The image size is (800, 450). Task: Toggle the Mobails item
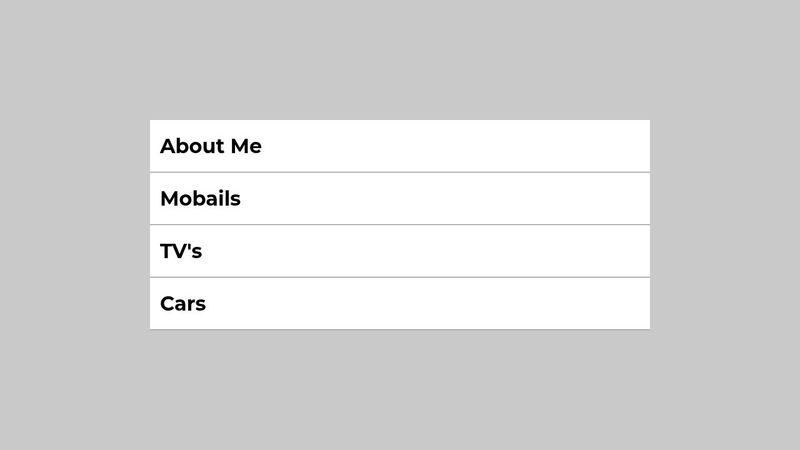400,199
